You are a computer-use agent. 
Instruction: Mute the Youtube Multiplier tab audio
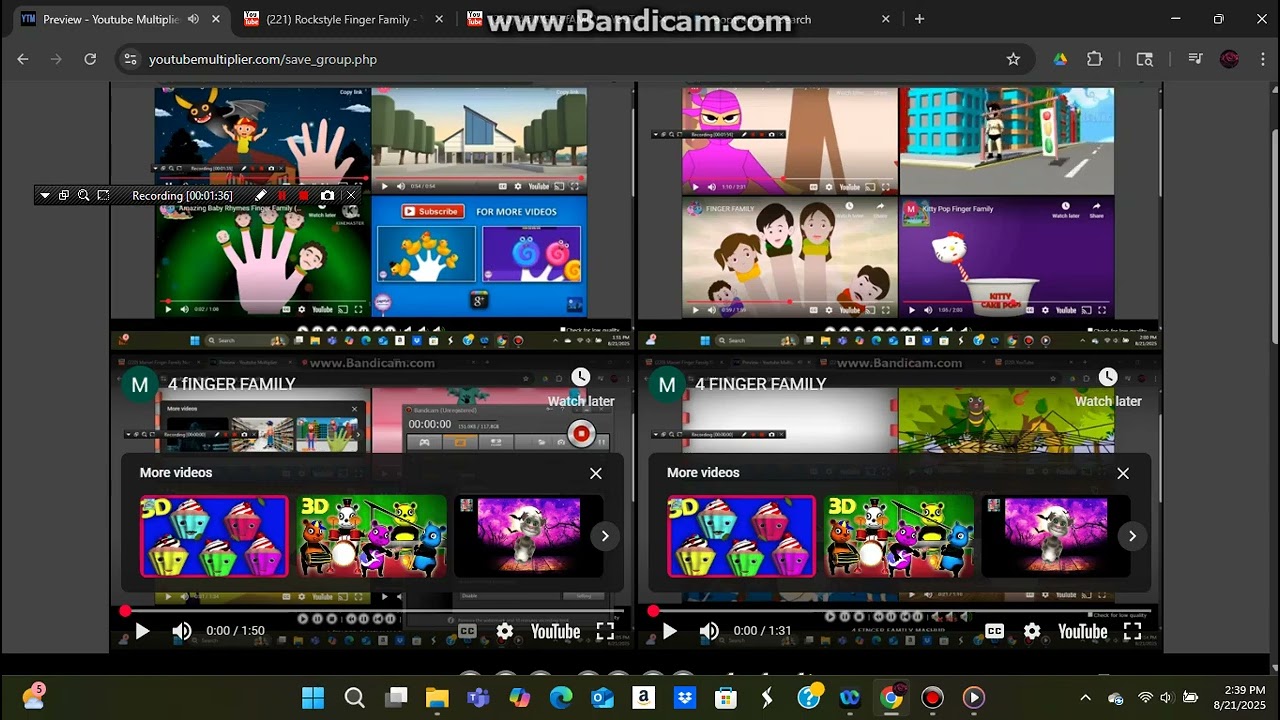click(193, 19)
